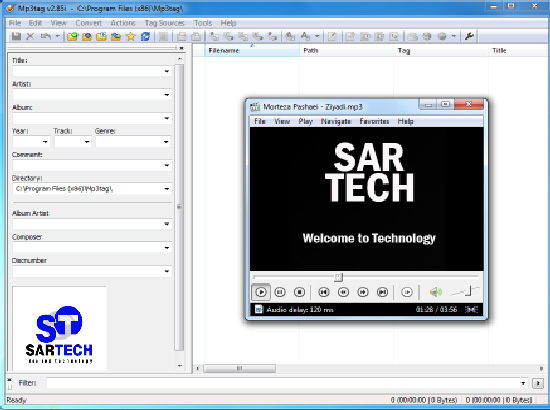Click the Save tag toolbar icon
The width and height of the screenshot is (550, 410).
tap(16, 36)
